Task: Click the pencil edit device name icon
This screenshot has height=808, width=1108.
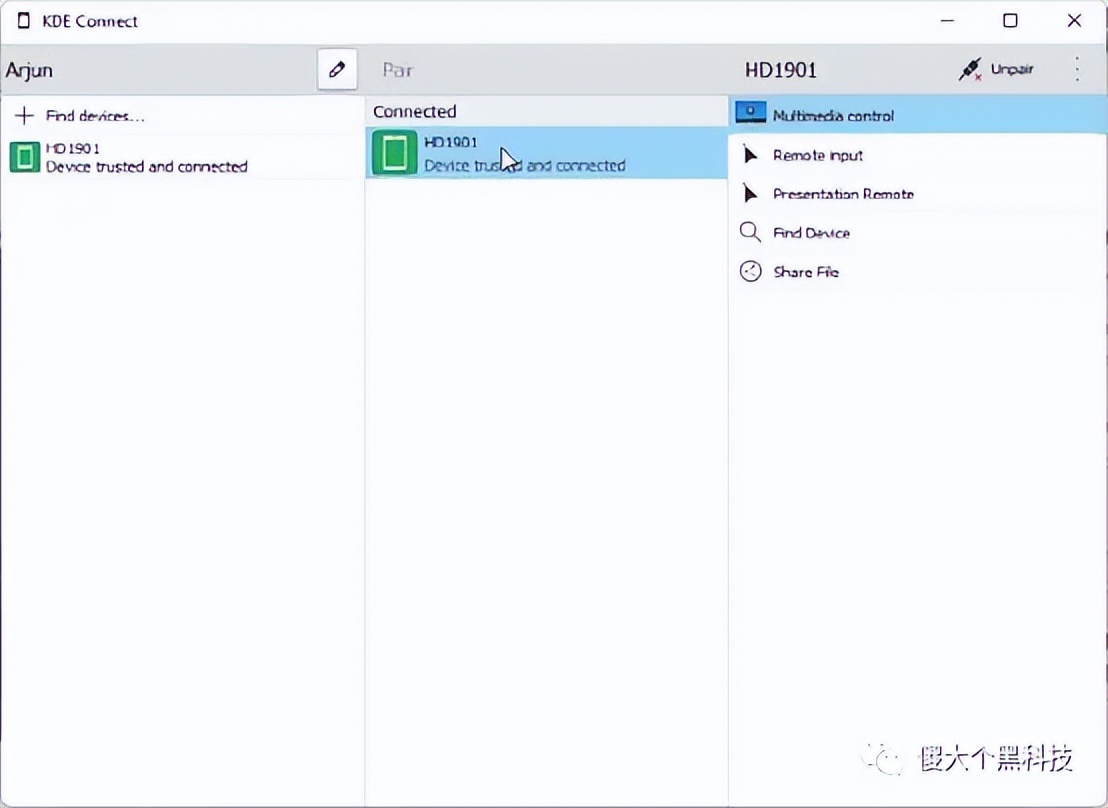Action: click(x=337, y=70)
